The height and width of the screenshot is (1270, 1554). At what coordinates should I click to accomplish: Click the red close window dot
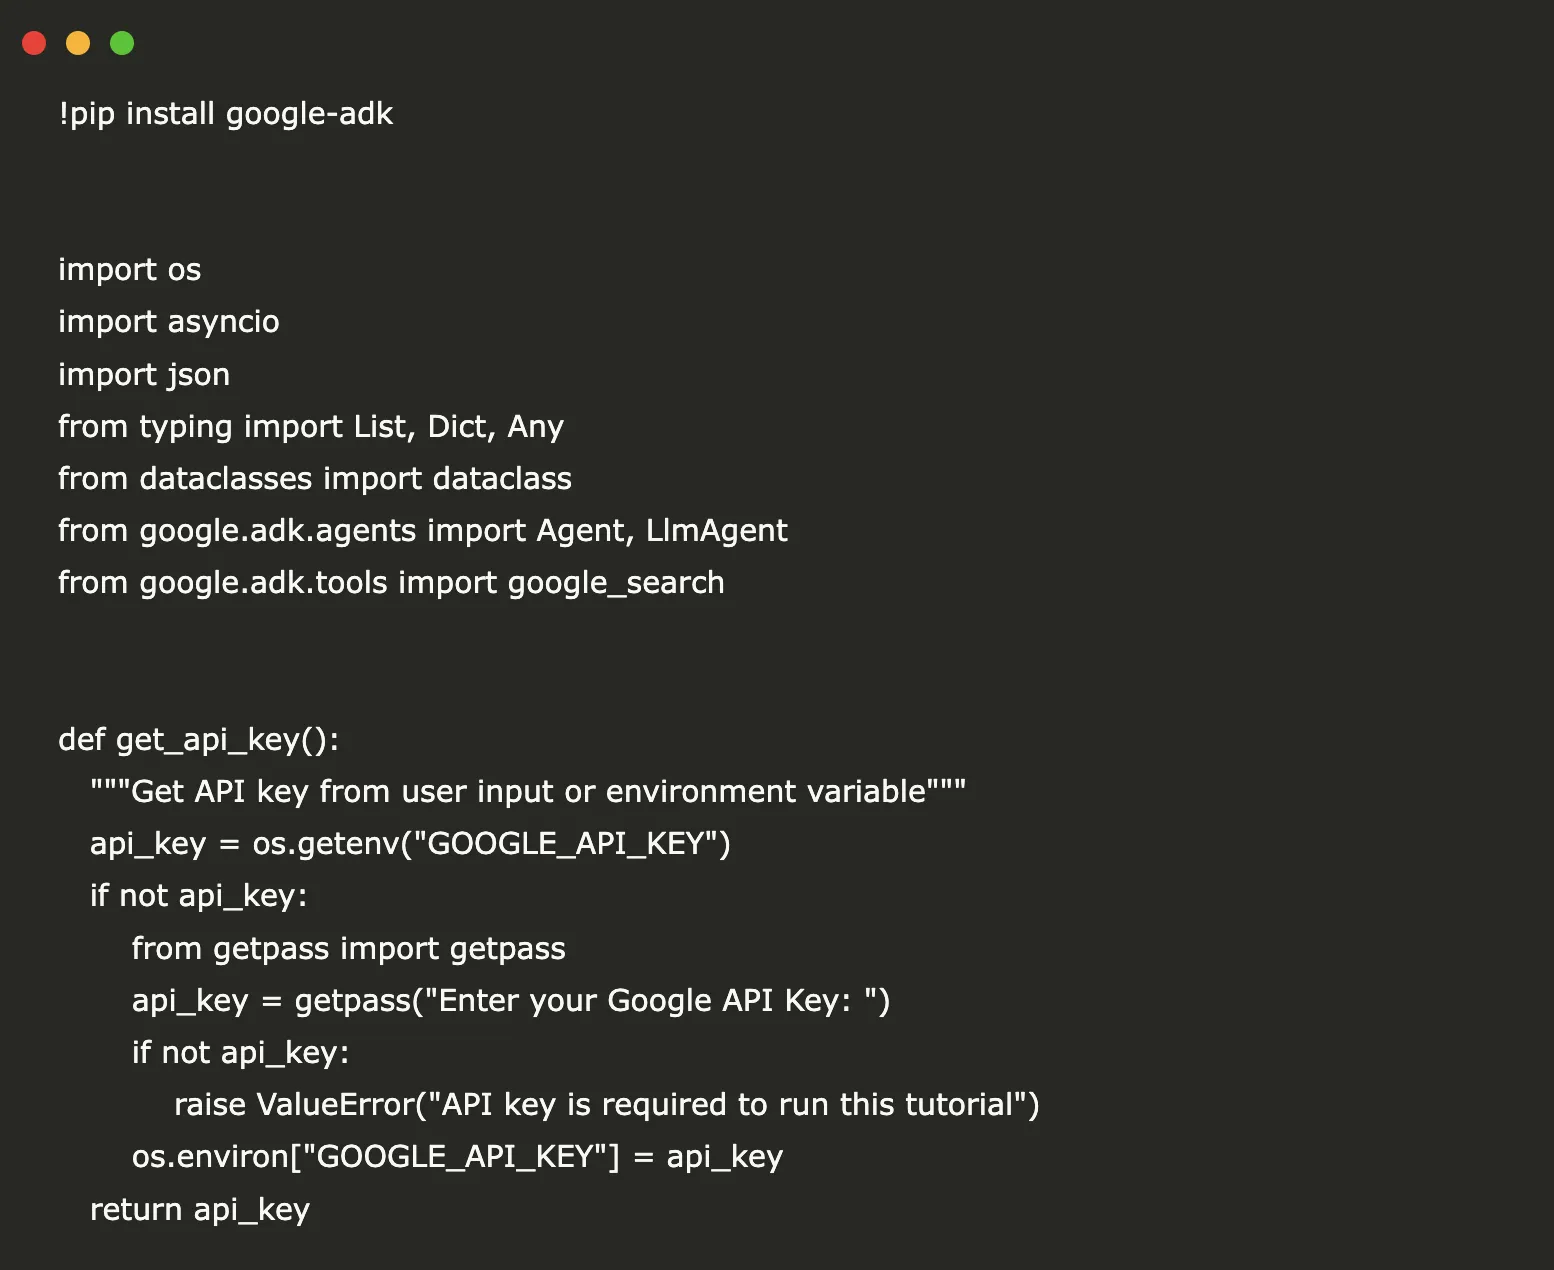[x=34, y=43]
